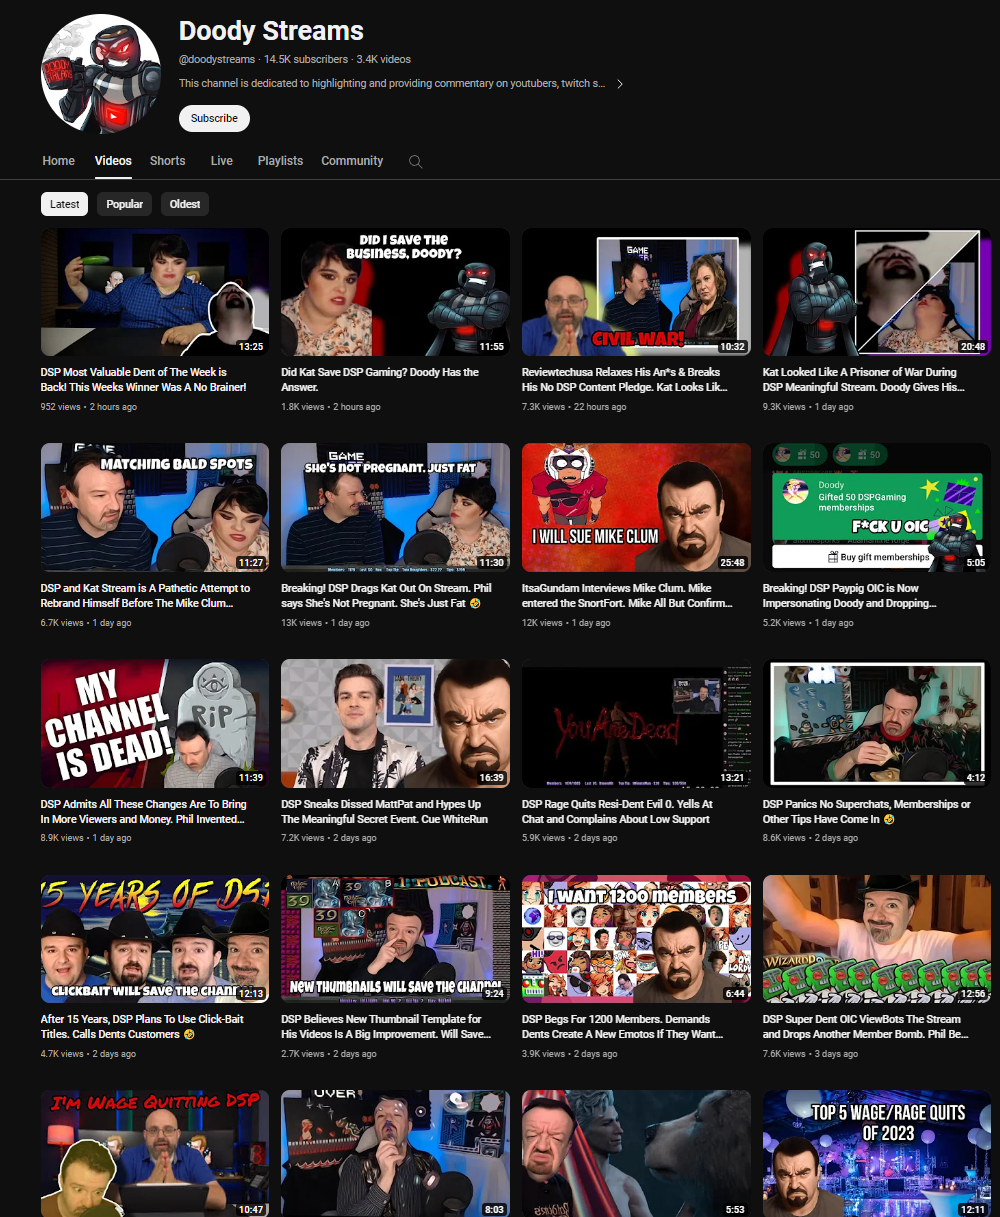The height and width of the screenshot is (1217, 1000).
Task: Play the 'New Thumbnails Will Save the Channel' thumbnail
Action: pyautogui.click(x=395, y=939)
